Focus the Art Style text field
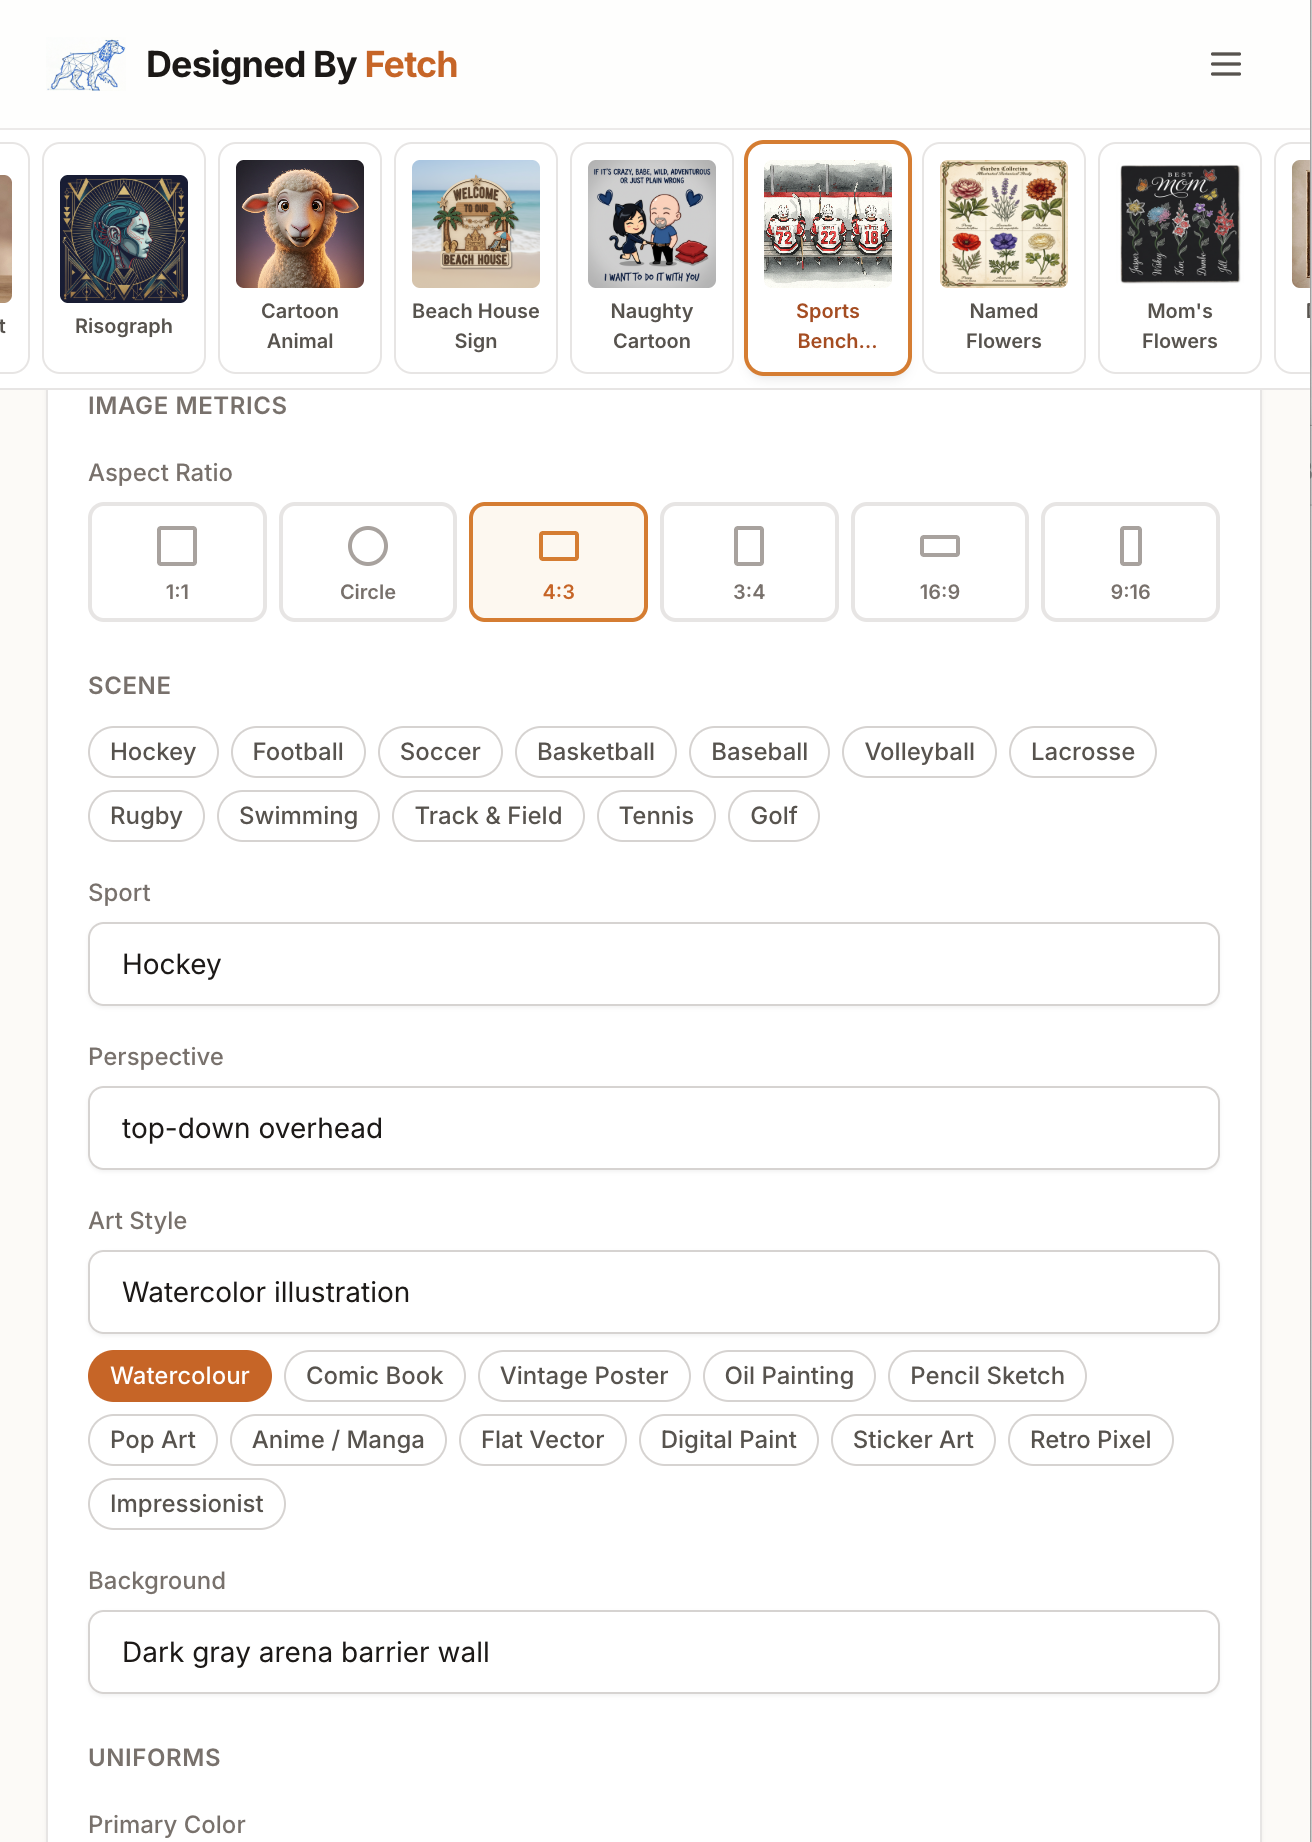 [x=654, y=1292]
